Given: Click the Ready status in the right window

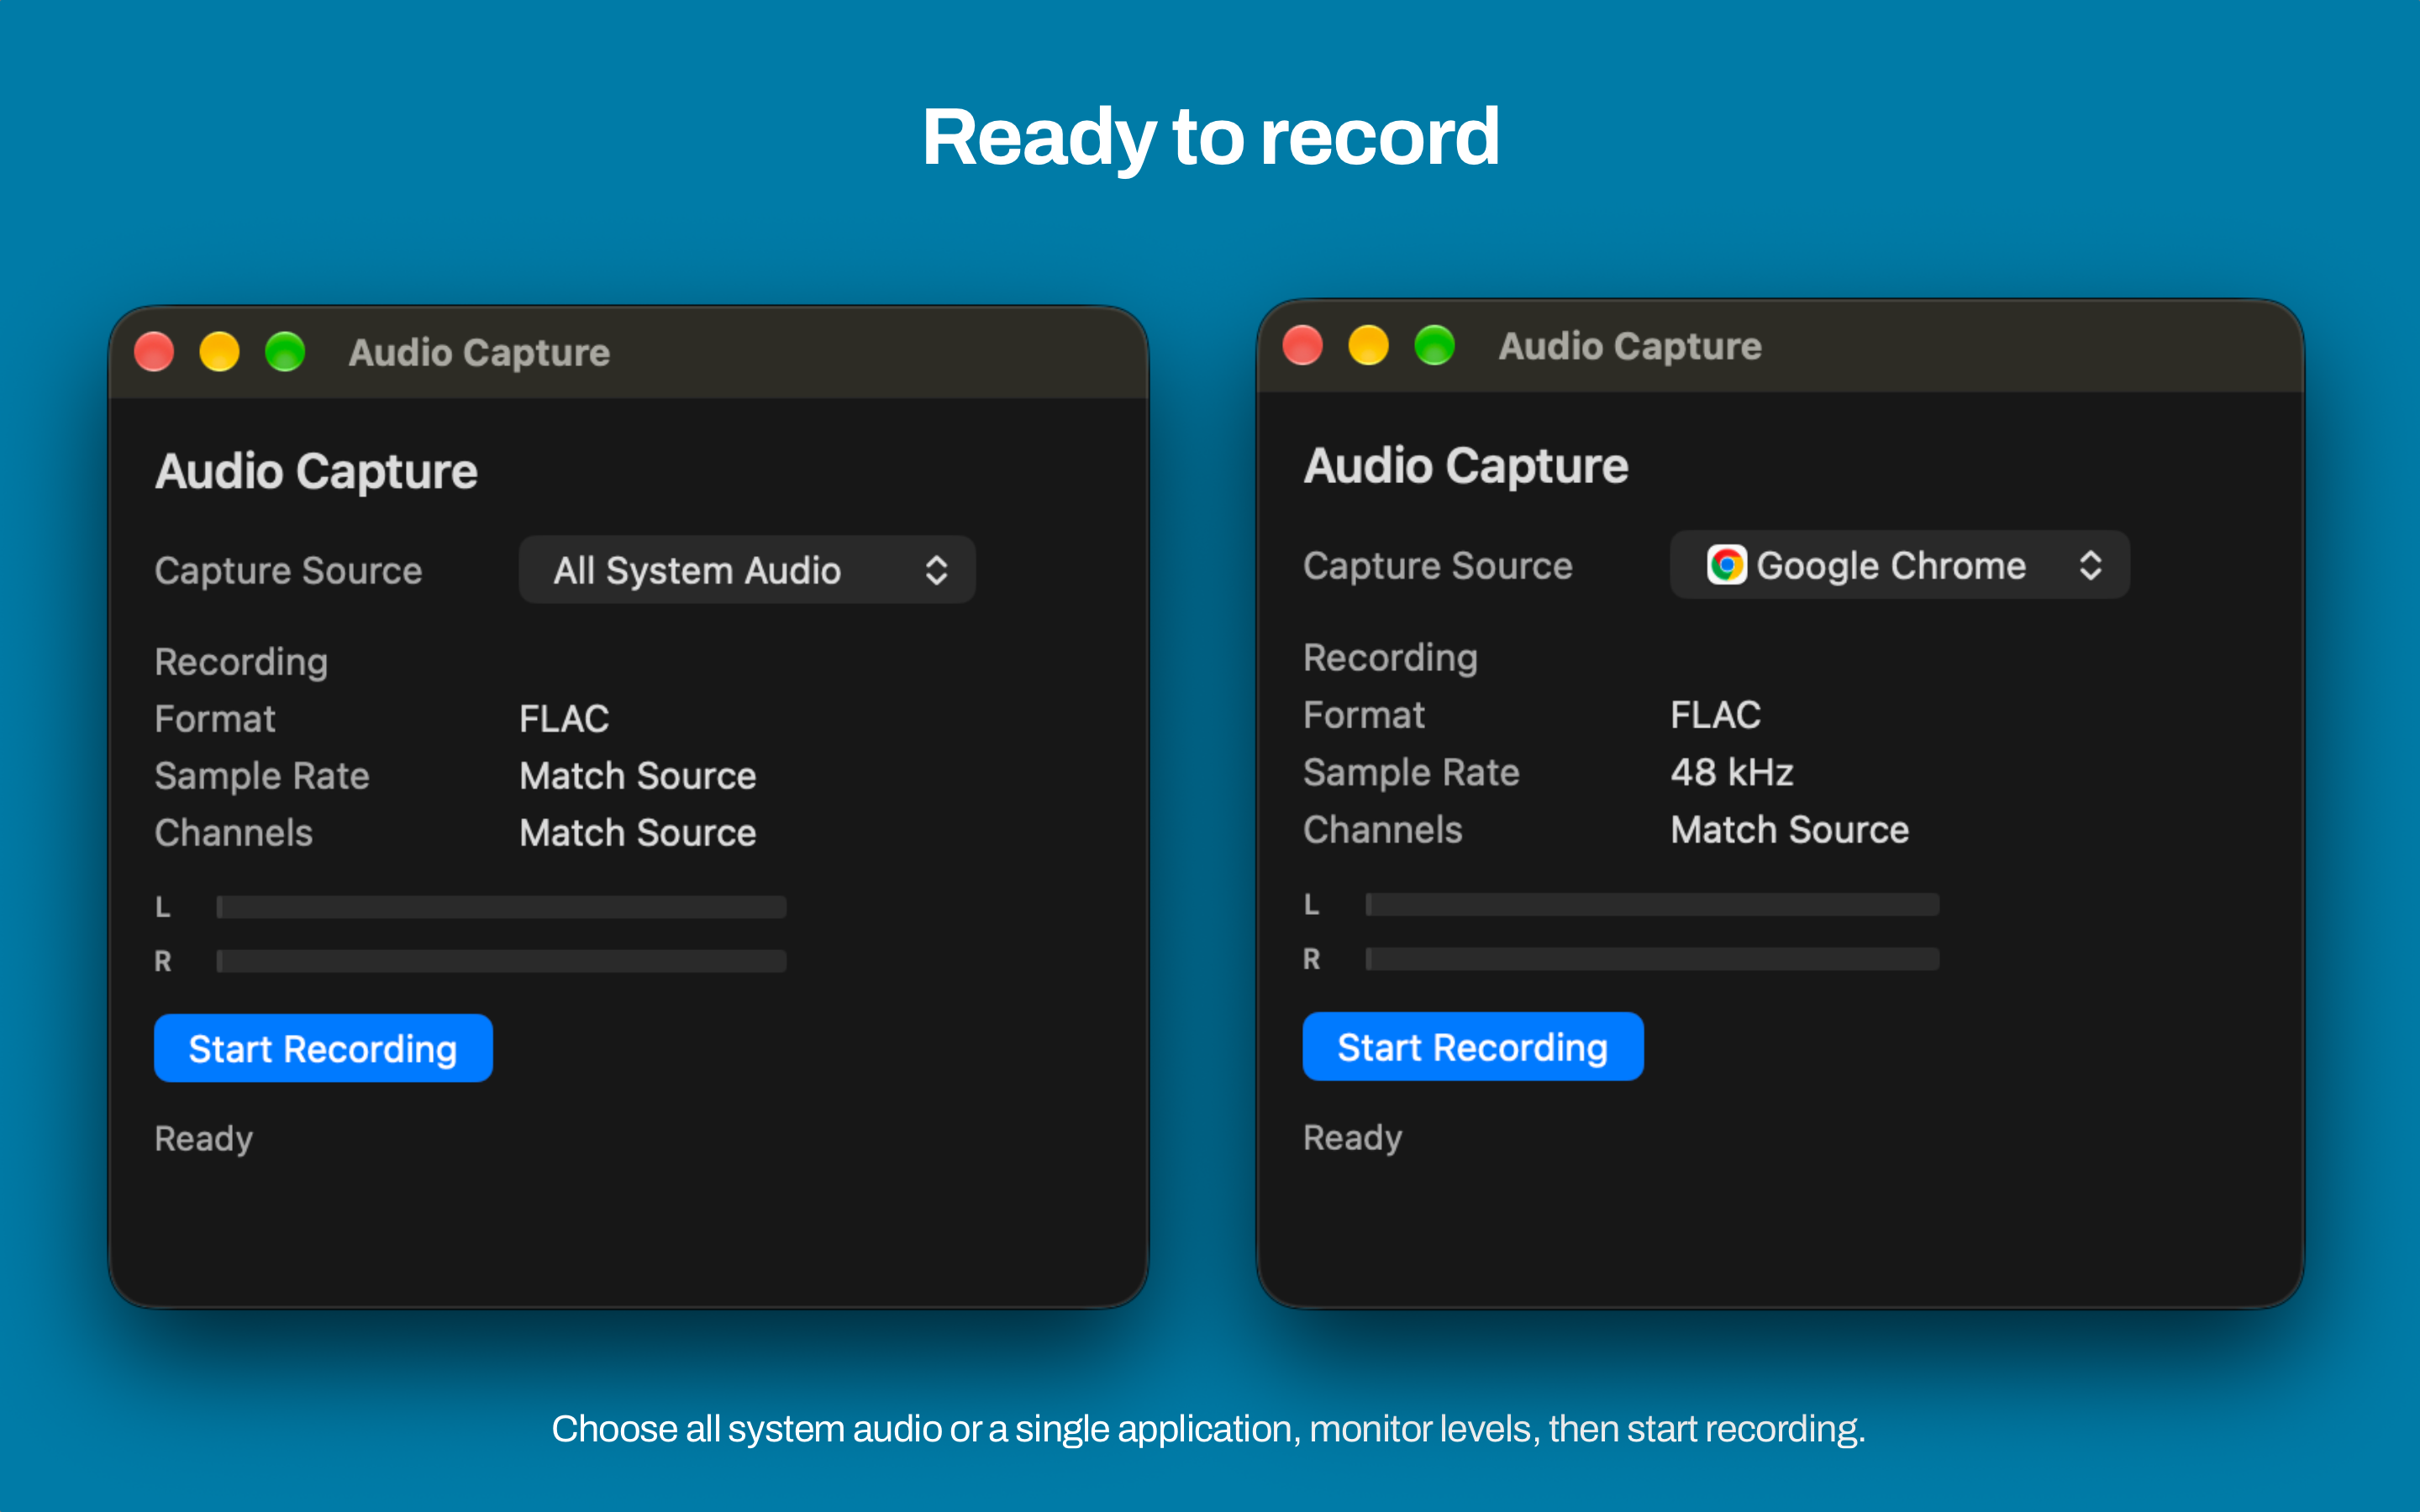Looking at the screenshot, I should pyautogui.click(x=1353, y=1138).
